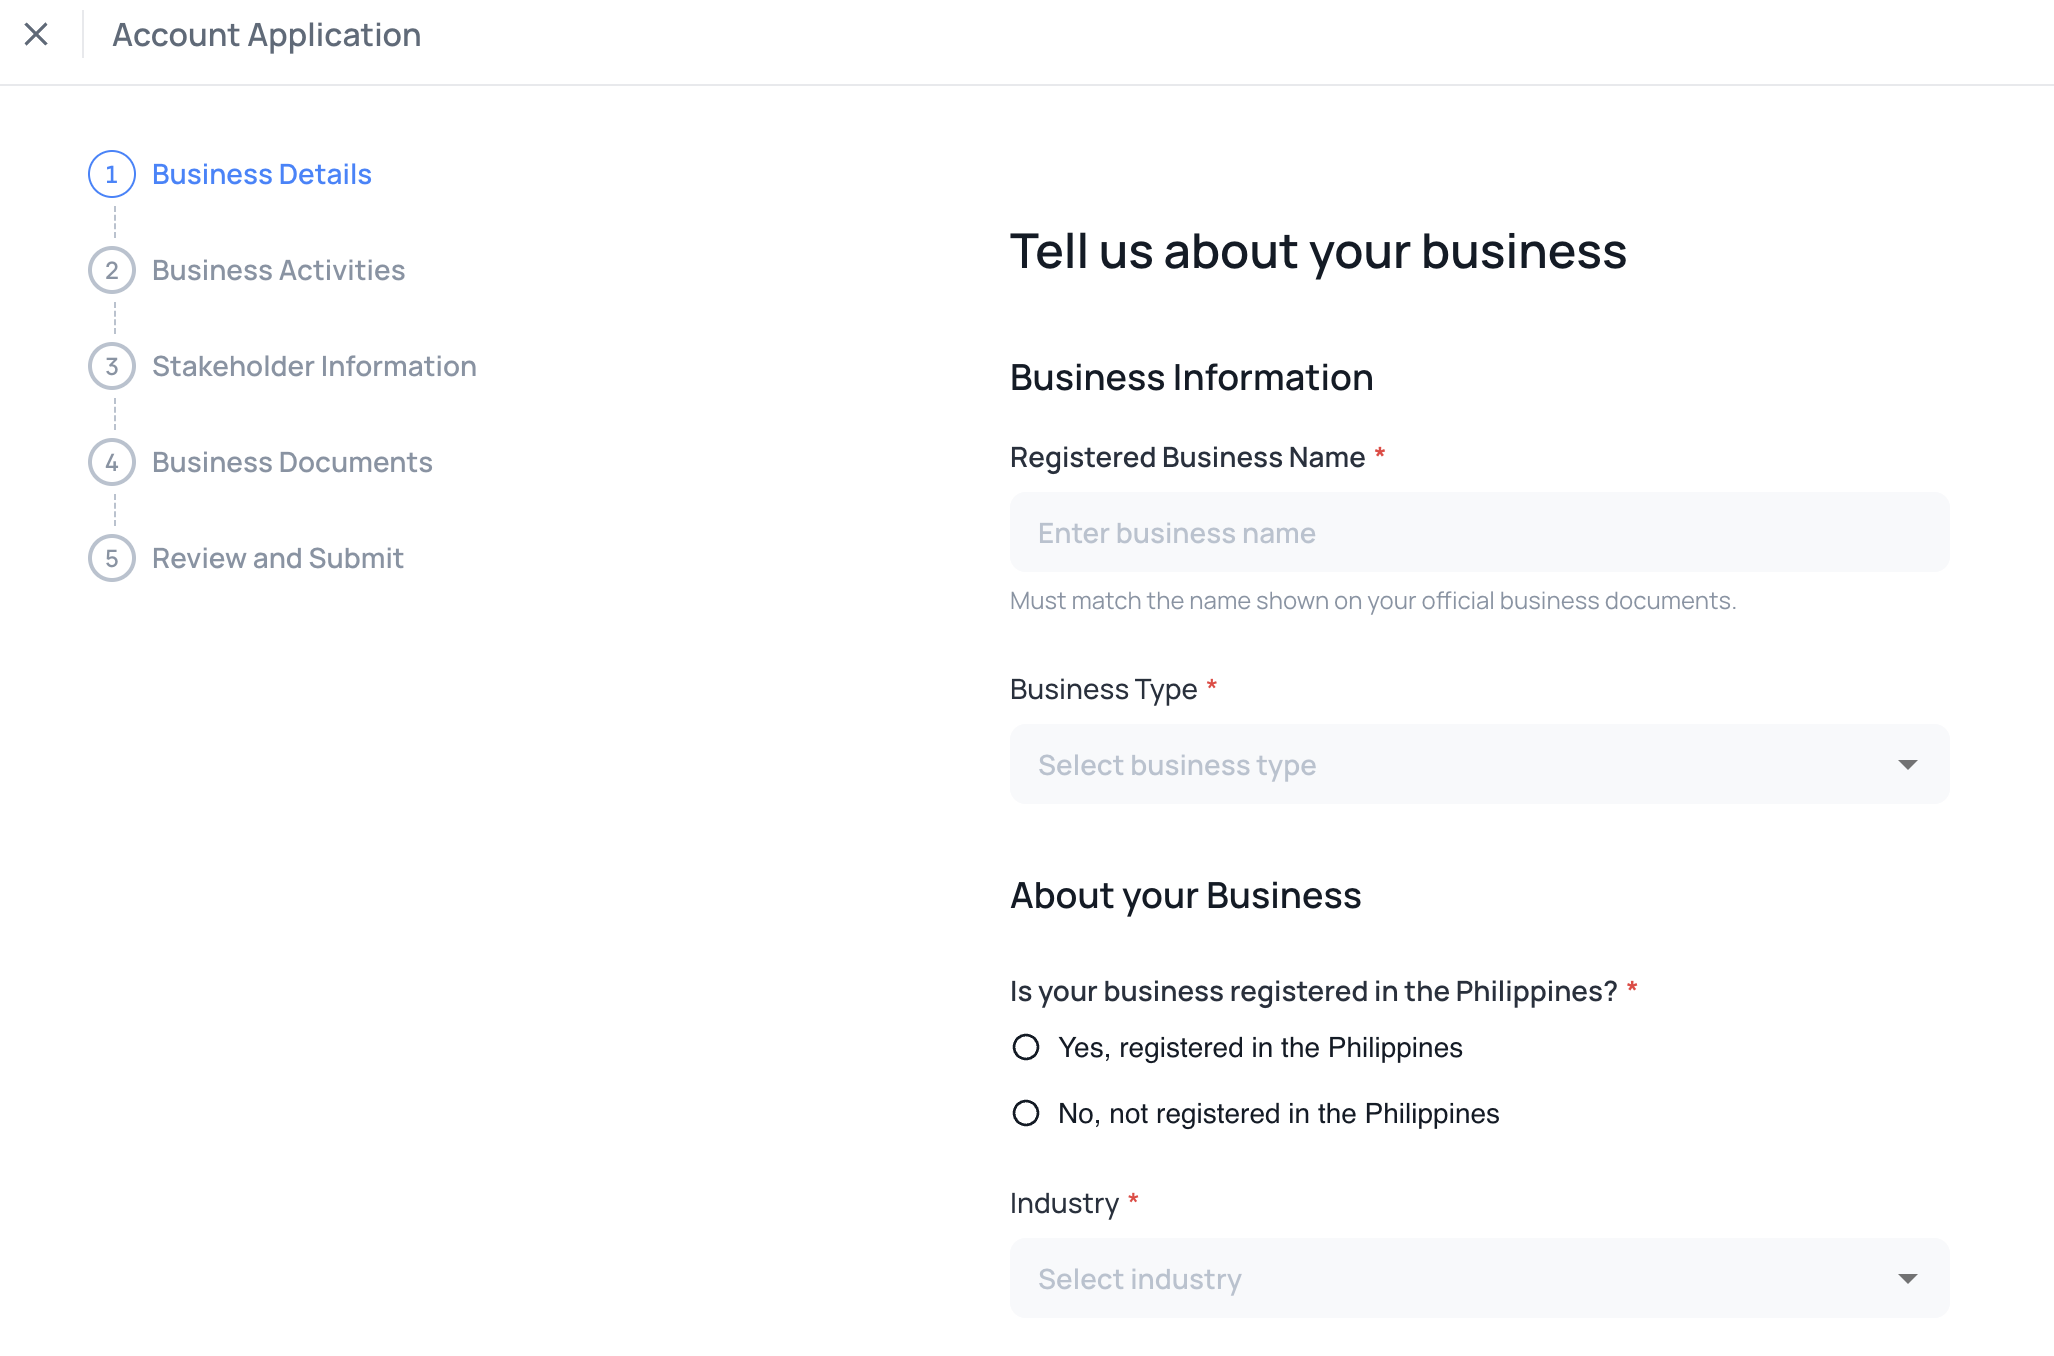Expand the Select industry dropdown
Image resolution: width=2054 pixels, height=1356 pixels.
point(1478,1279)
